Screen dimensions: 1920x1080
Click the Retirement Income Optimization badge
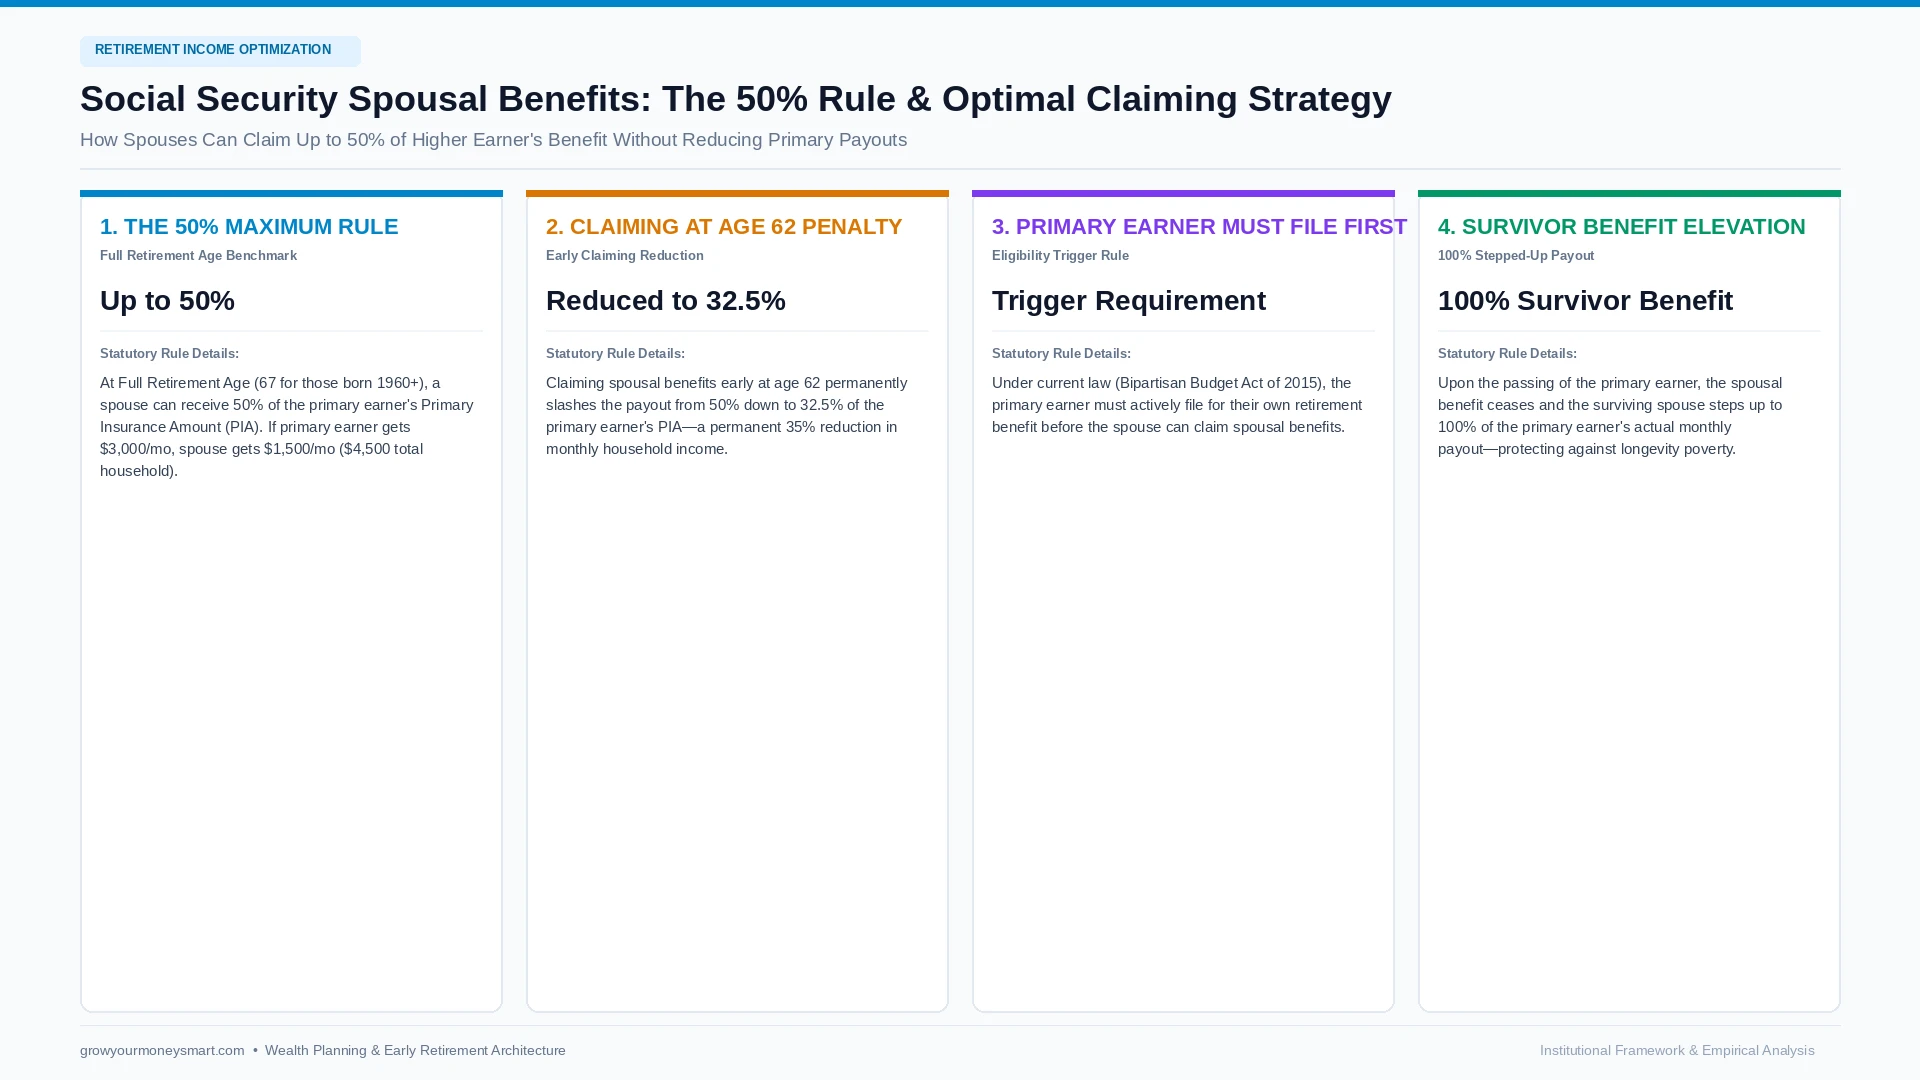pyautogui.click(x=220, y=51)
